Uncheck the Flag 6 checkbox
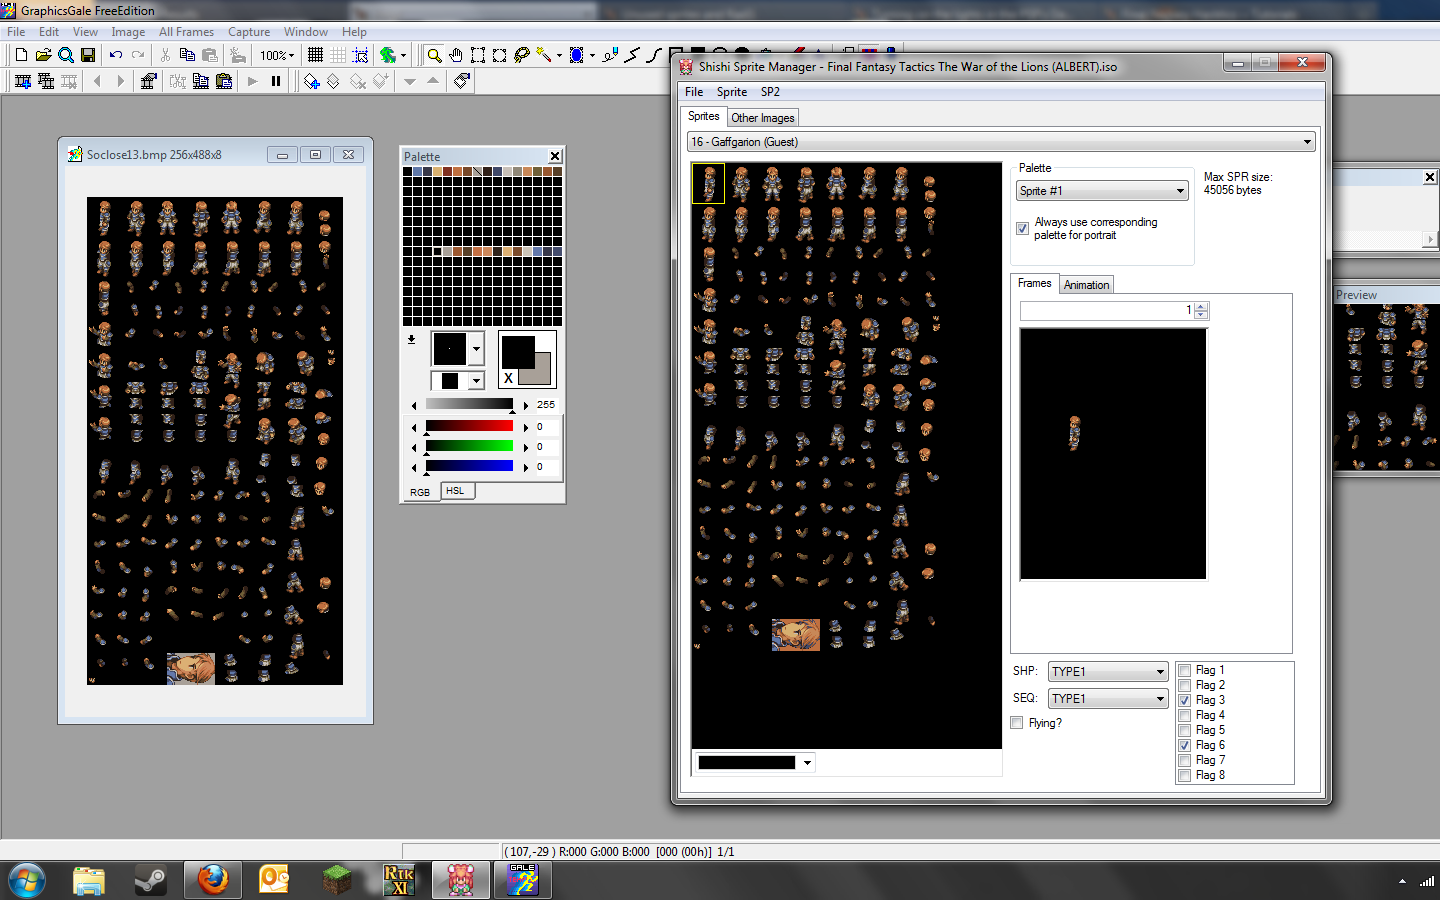This screenshot has height=900, width=1440. [x=1184, y=746]
